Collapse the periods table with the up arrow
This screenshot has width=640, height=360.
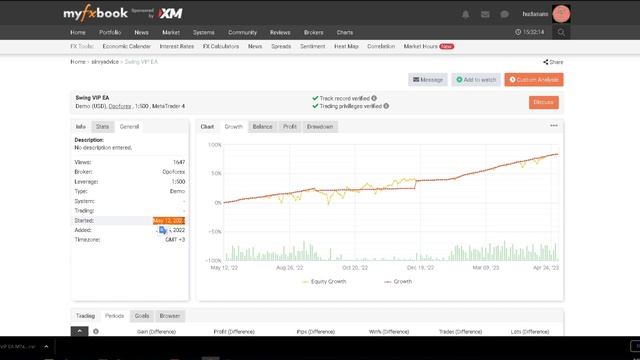[x=79, y=331]
